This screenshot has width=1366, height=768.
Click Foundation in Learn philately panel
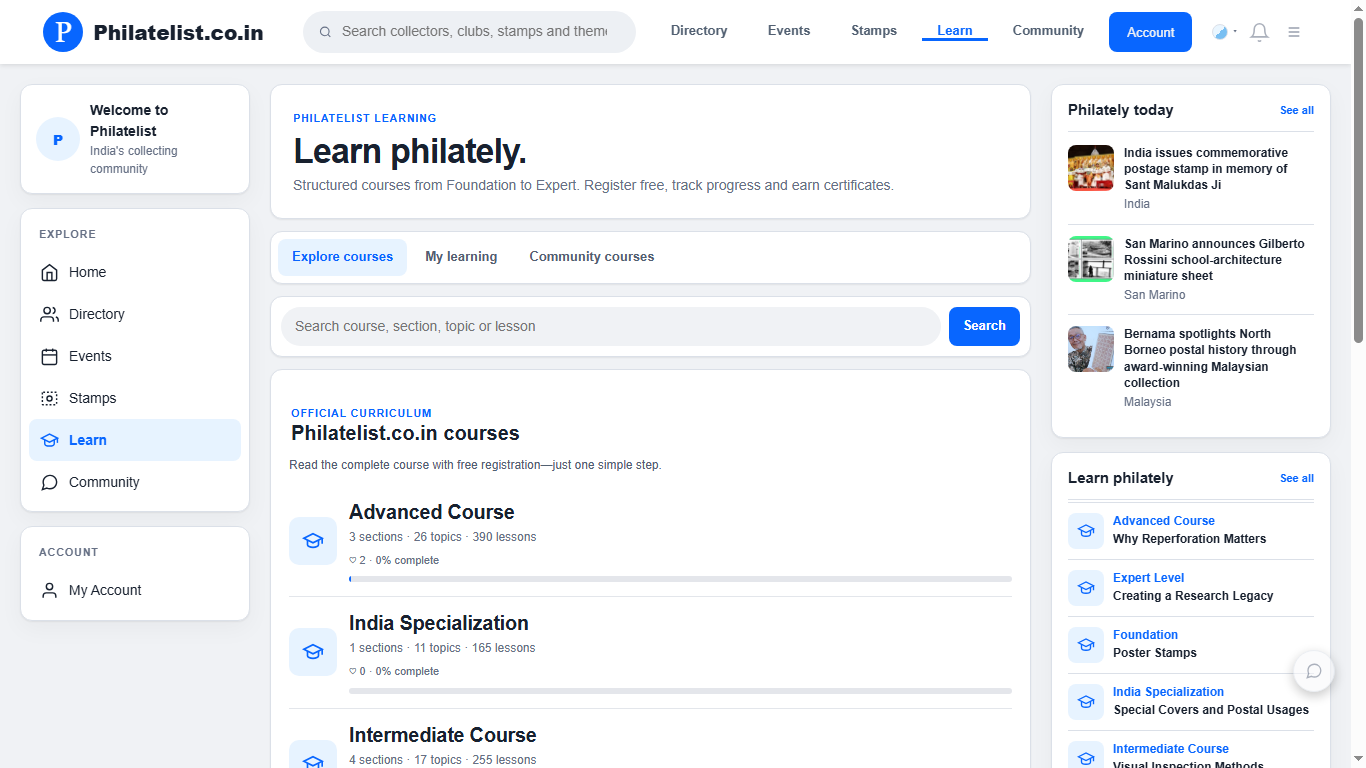pyautogui.click(x=1145, y=635)
